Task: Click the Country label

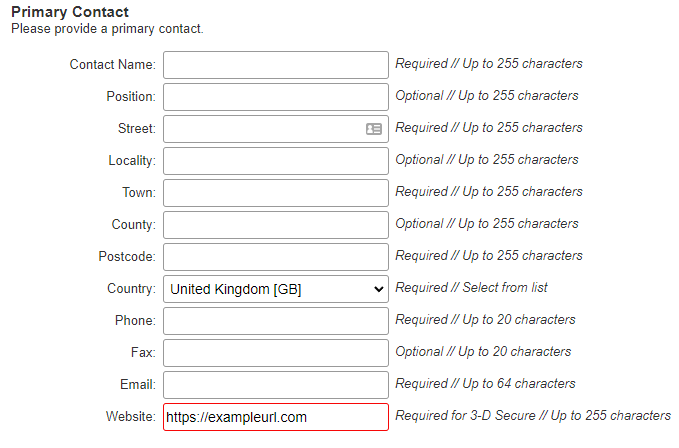Action: [x=132, y=289]
